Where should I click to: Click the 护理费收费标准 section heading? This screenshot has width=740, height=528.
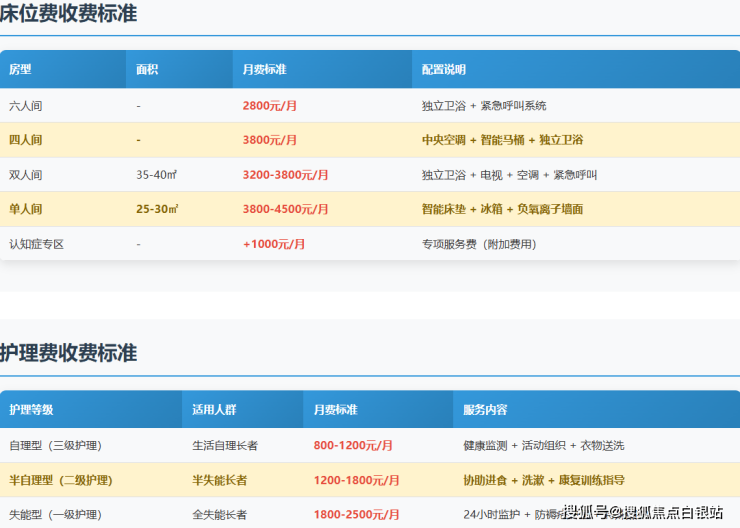click(x=69, y=353)
